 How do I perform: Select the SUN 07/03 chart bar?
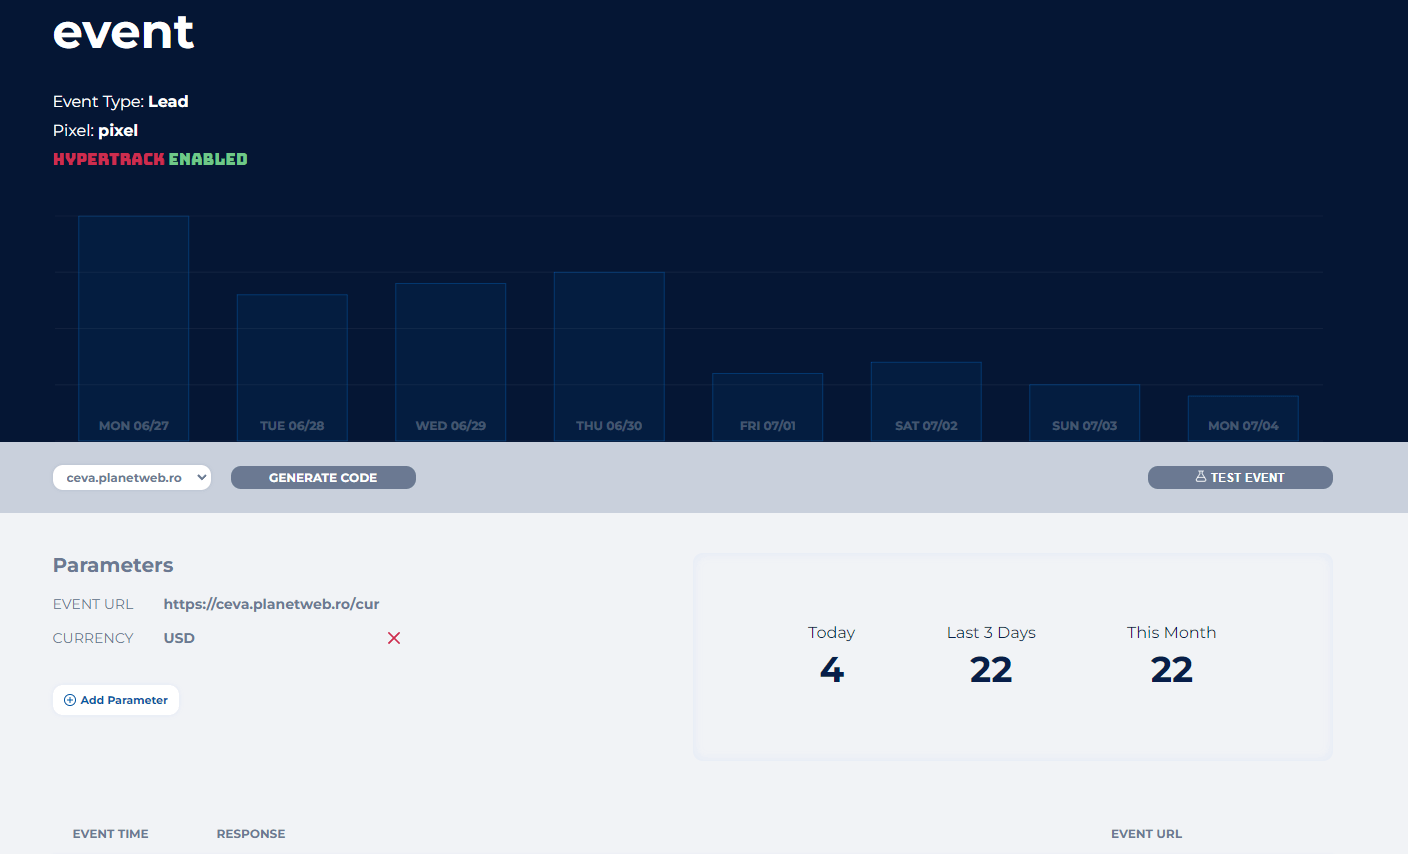(x=1085, y=412)
